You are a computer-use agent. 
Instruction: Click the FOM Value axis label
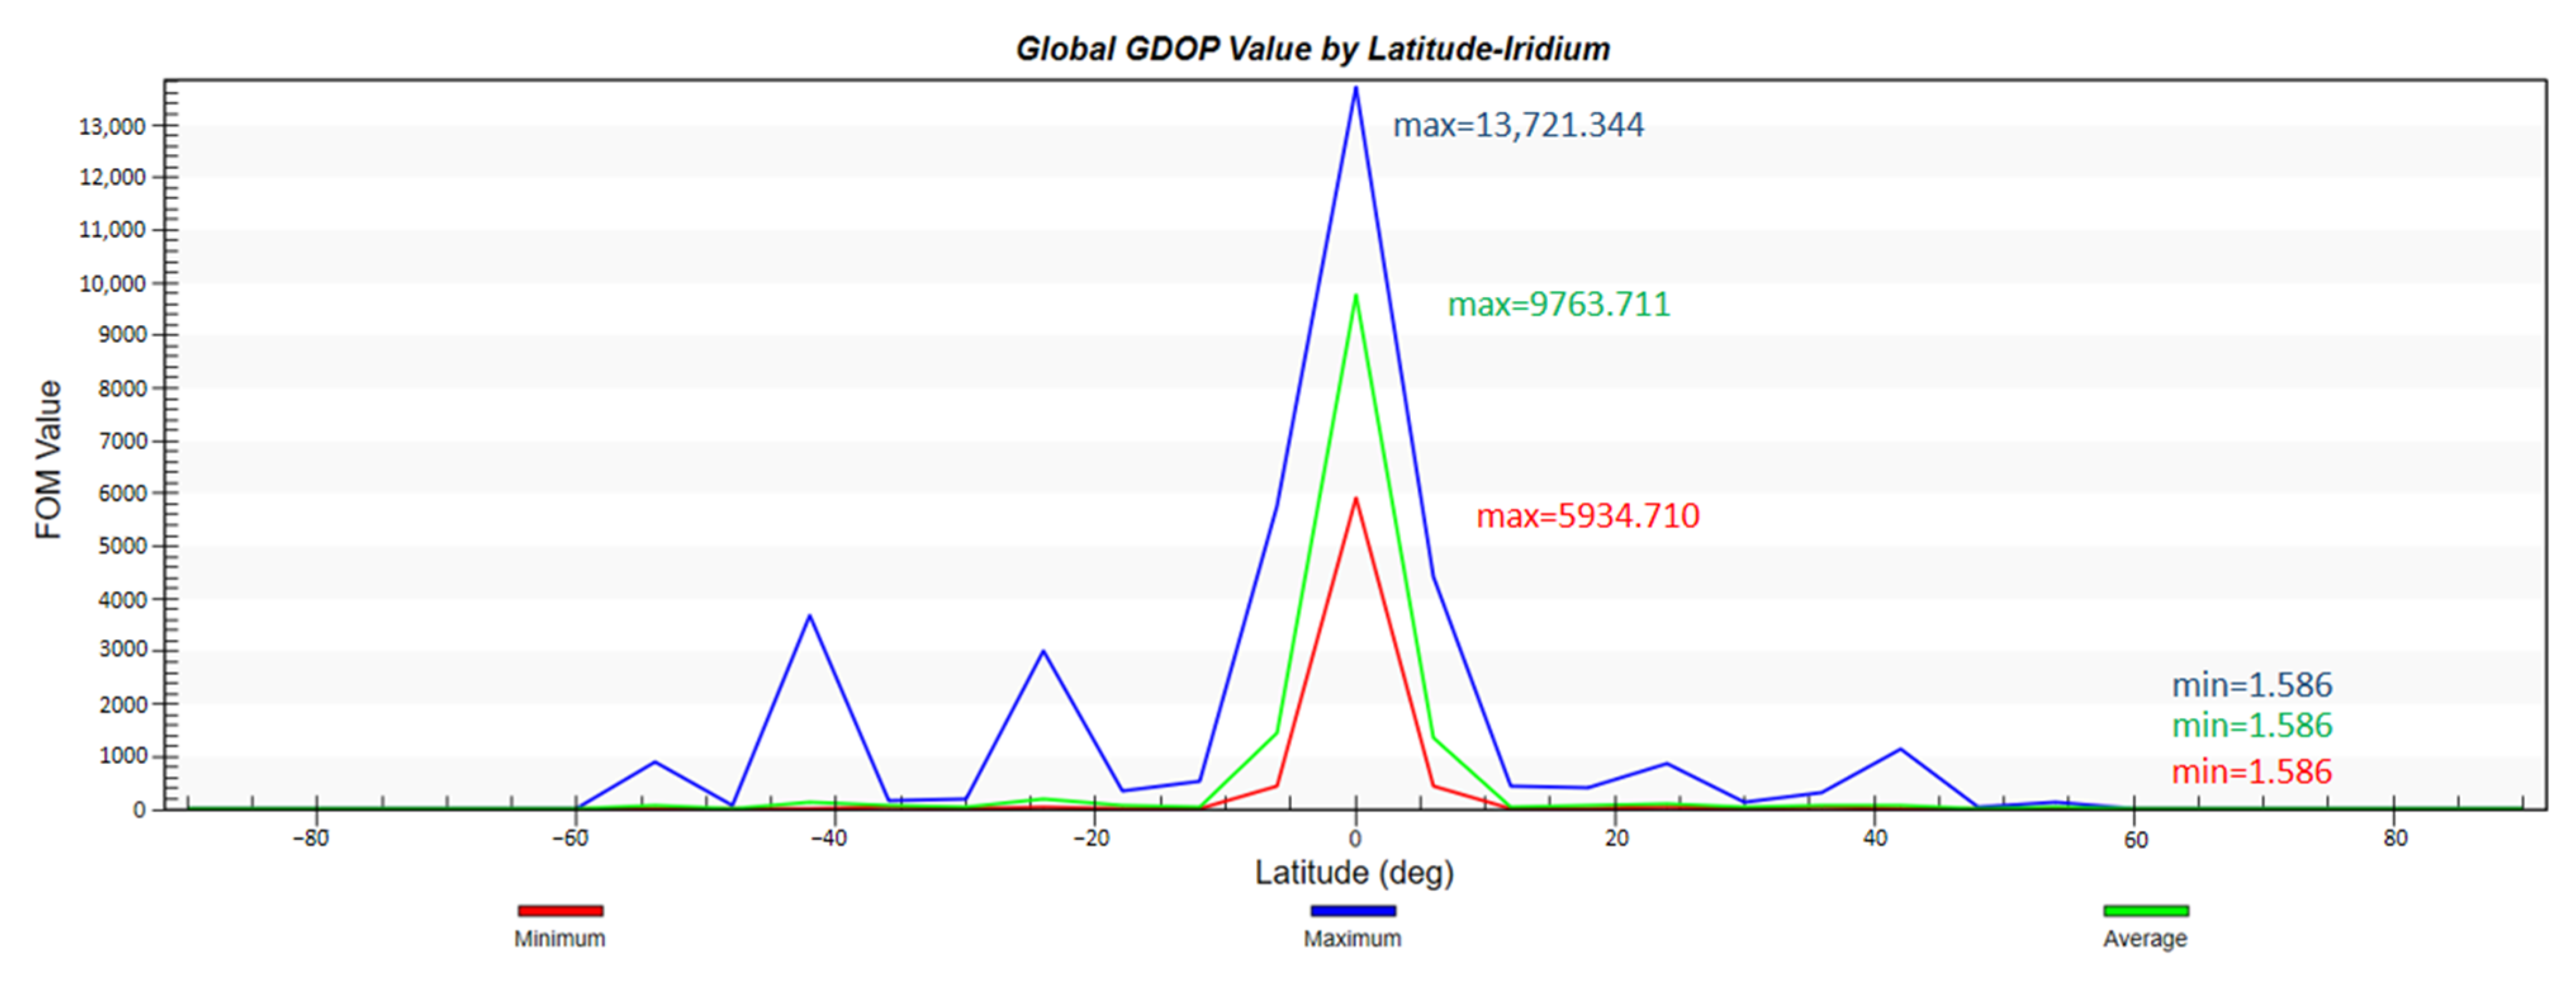(48, 459)
